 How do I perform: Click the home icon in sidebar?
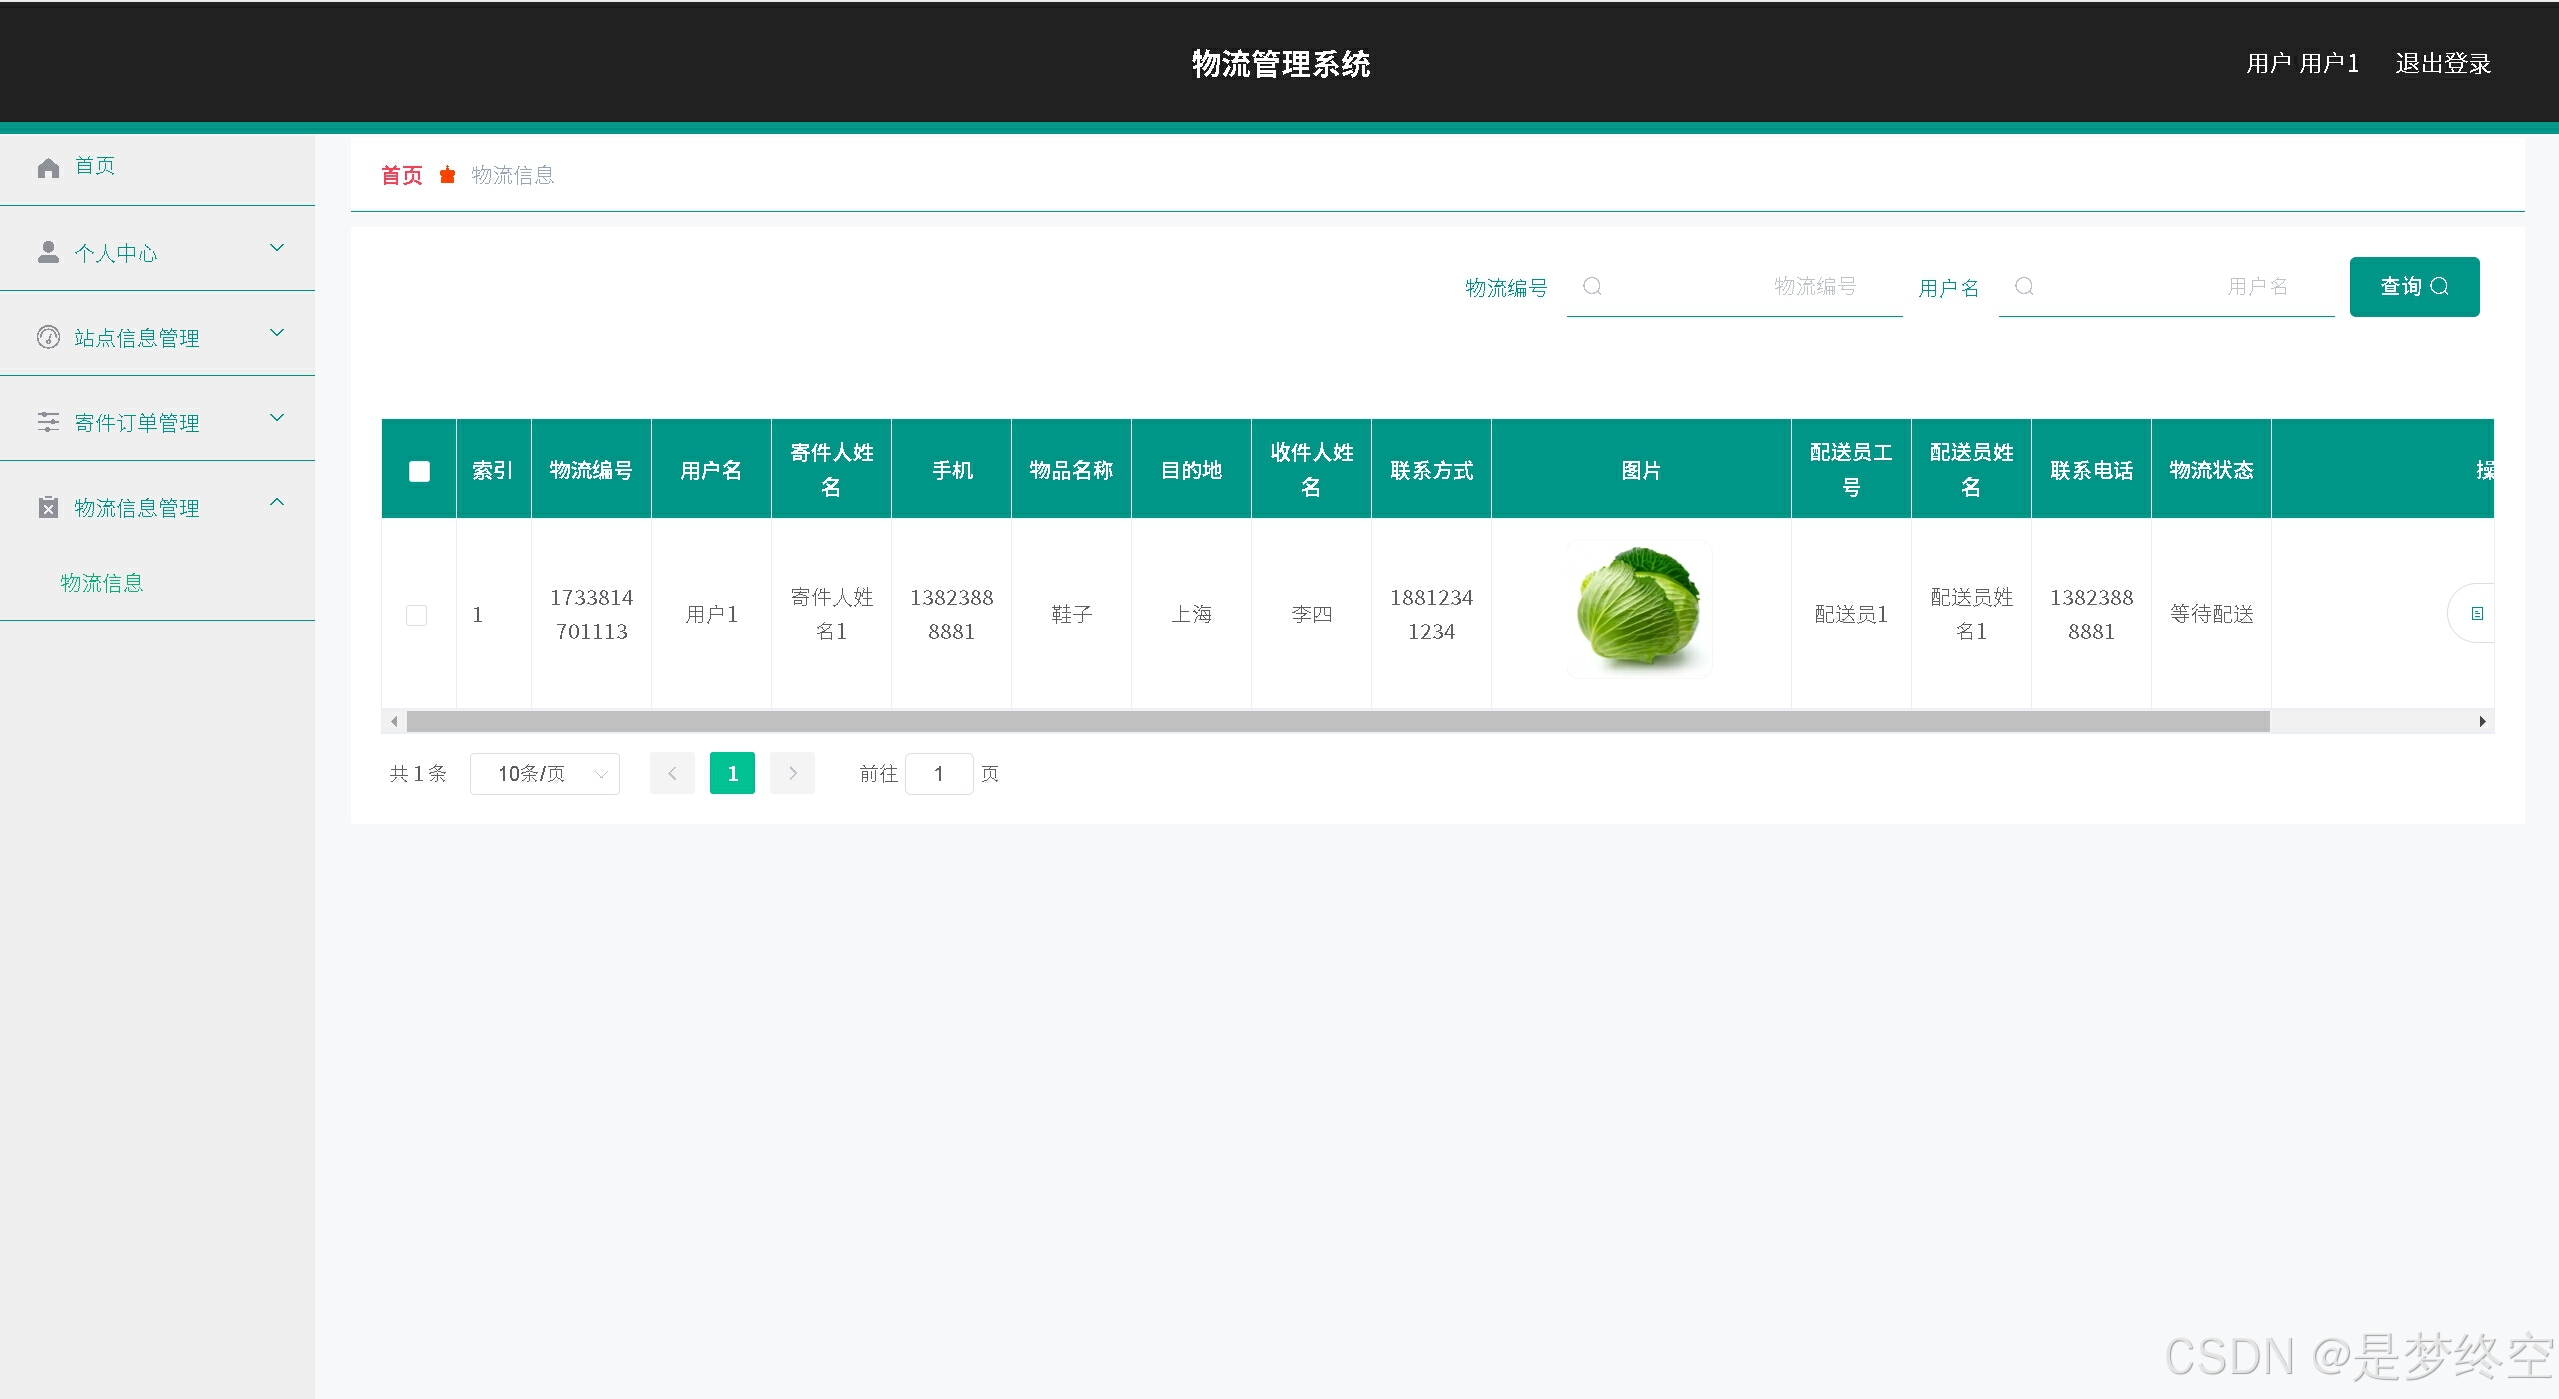(48, 168)
